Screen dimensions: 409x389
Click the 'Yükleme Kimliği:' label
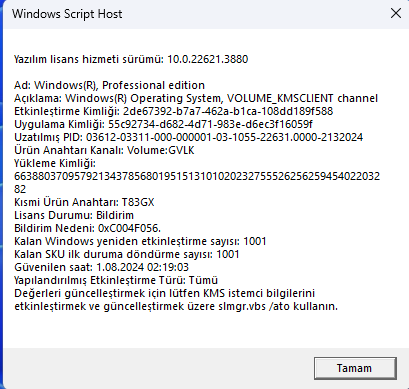(x=55, y=163)
